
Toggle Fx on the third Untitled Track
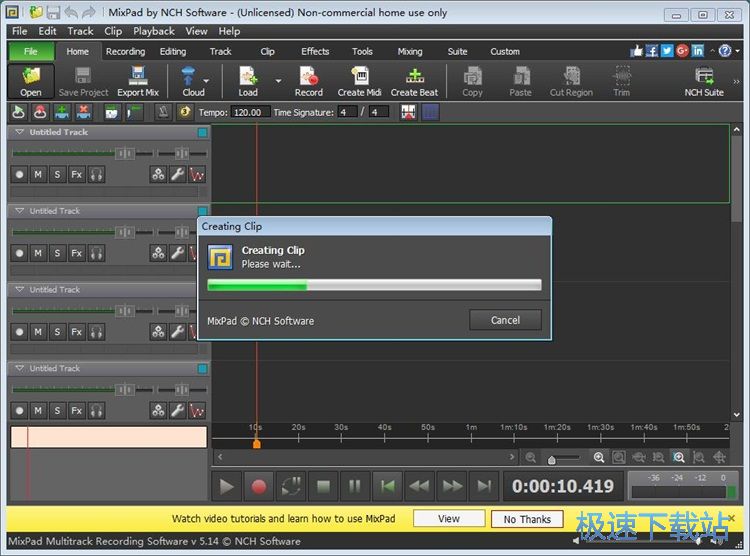(76, 332)
